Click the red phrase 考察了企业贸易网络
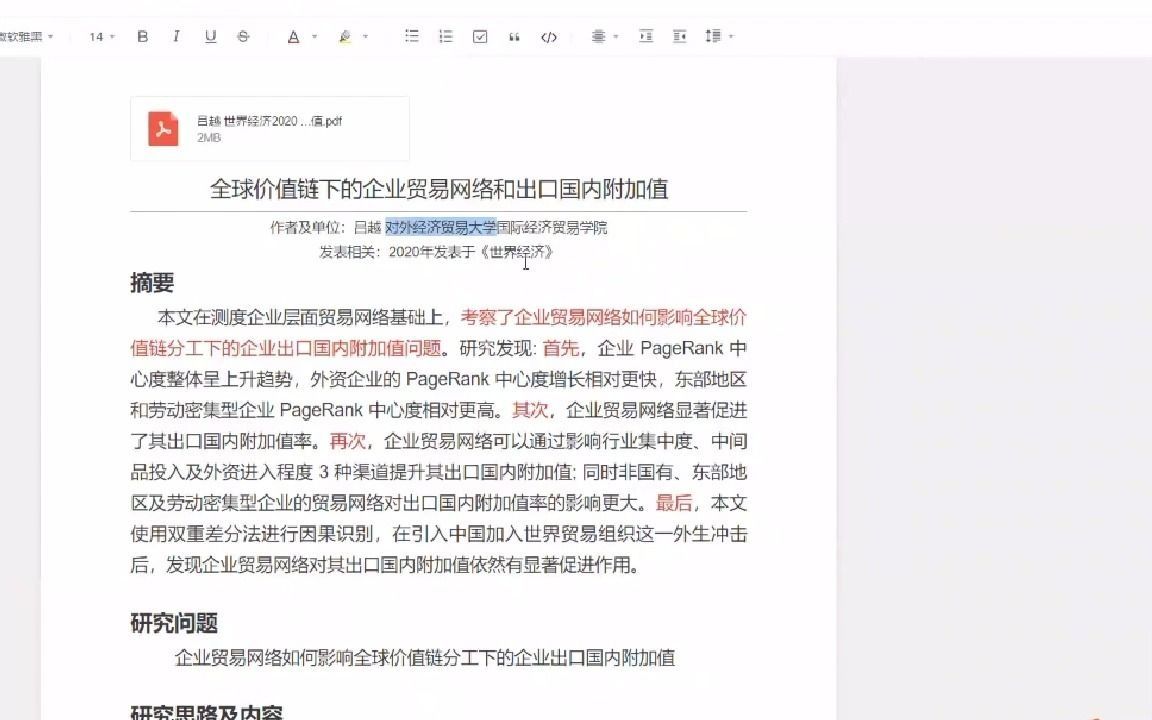Viewport: 1152px width, 720px height. (540, 317)
